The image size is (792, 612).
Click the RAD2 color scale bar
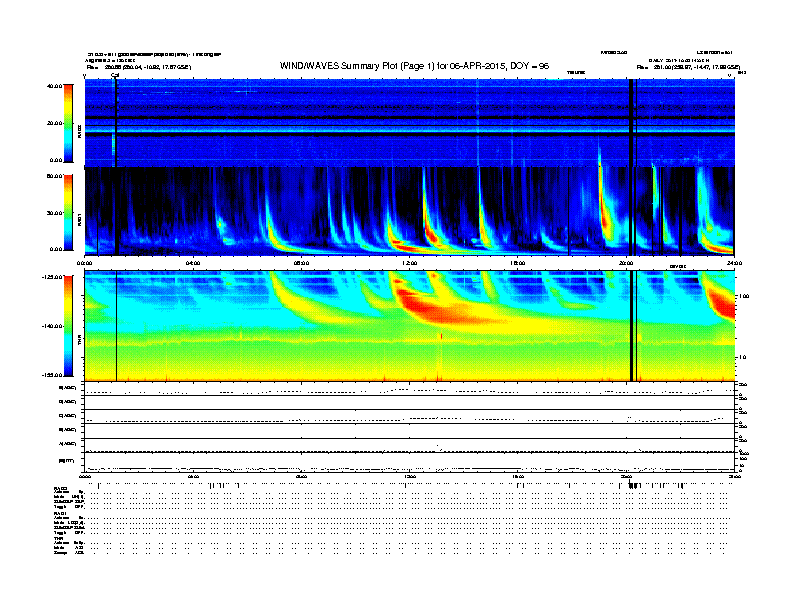pos(68,123)
